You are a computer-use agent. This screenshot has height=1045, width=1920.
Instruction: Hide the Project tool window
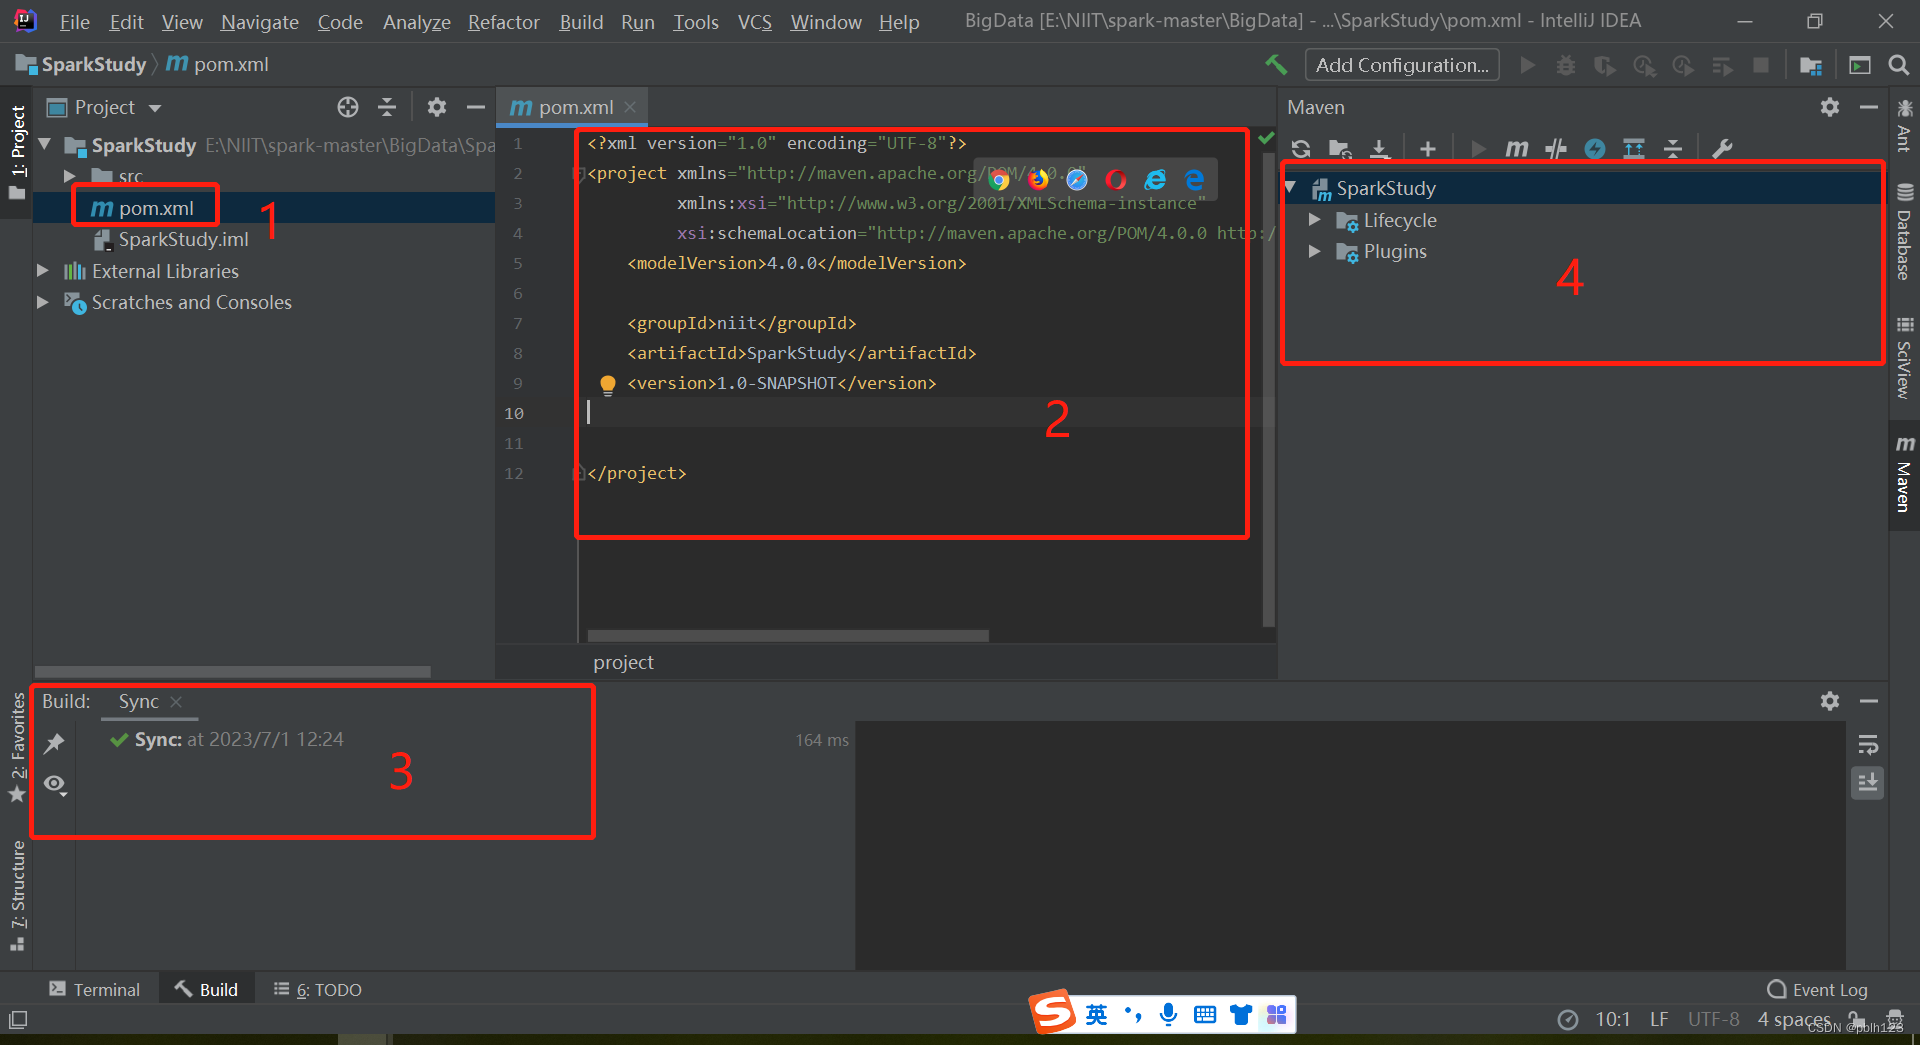coord(476,107)
